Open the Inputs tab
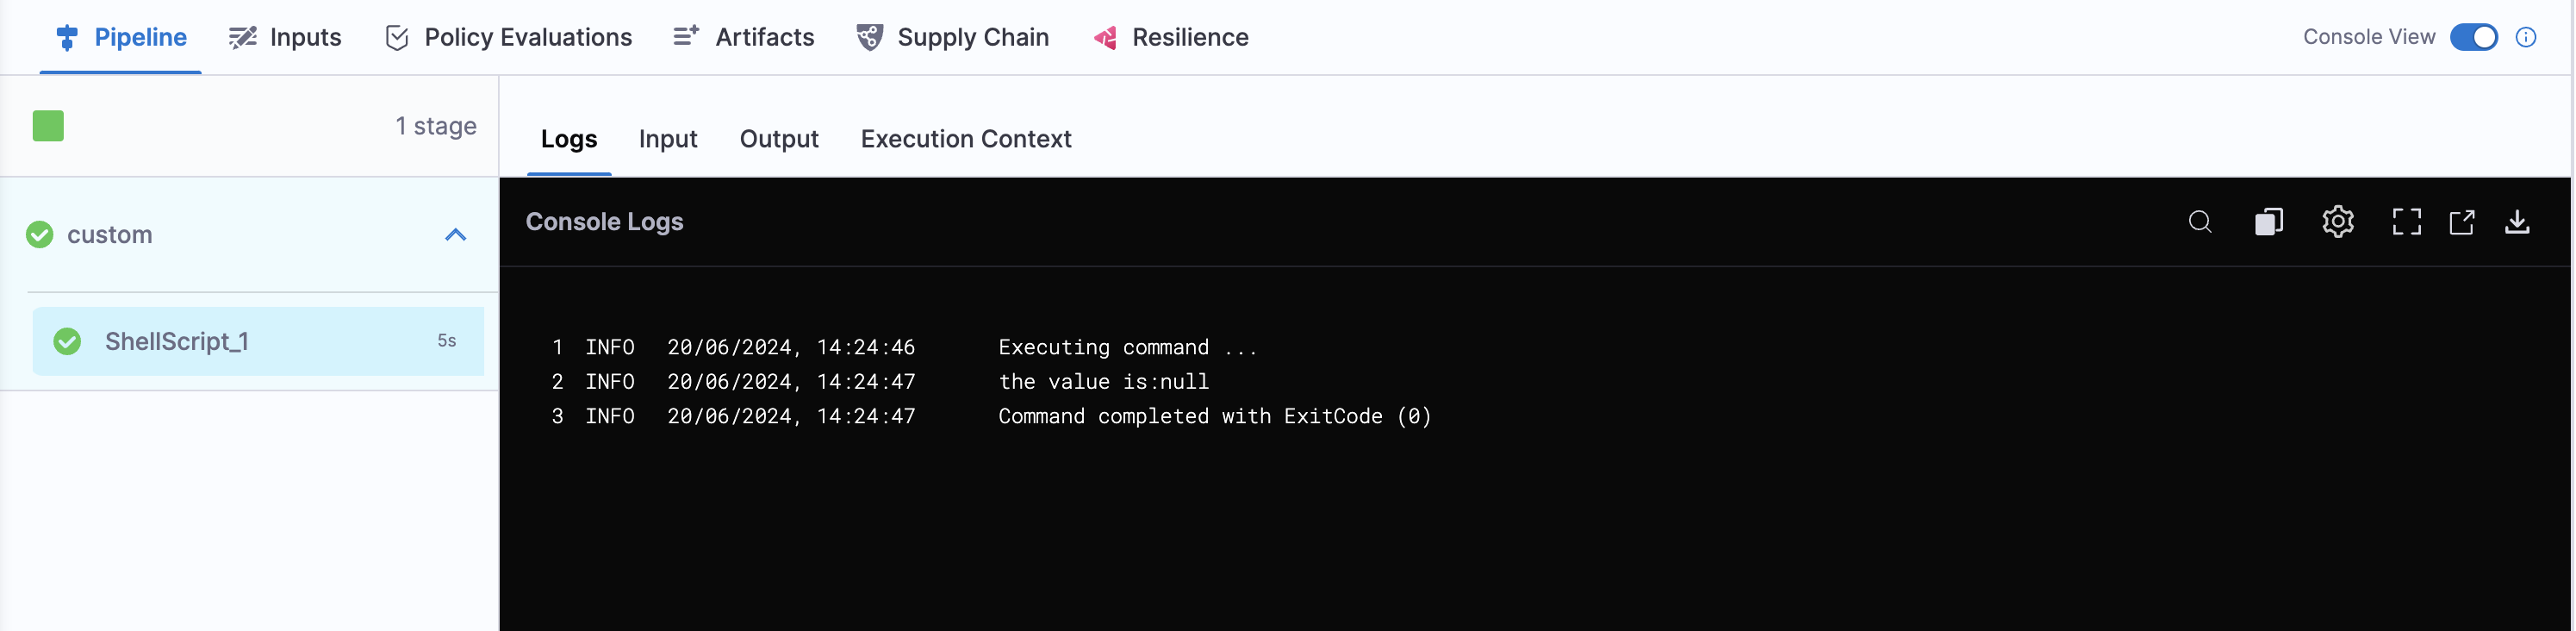 285,38
